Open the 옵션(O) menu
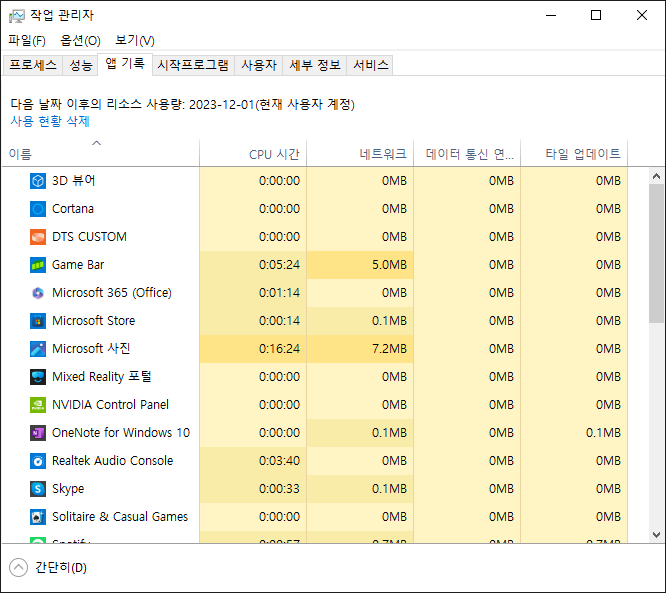This screenshot has width=666, height=593. point(80,41)
